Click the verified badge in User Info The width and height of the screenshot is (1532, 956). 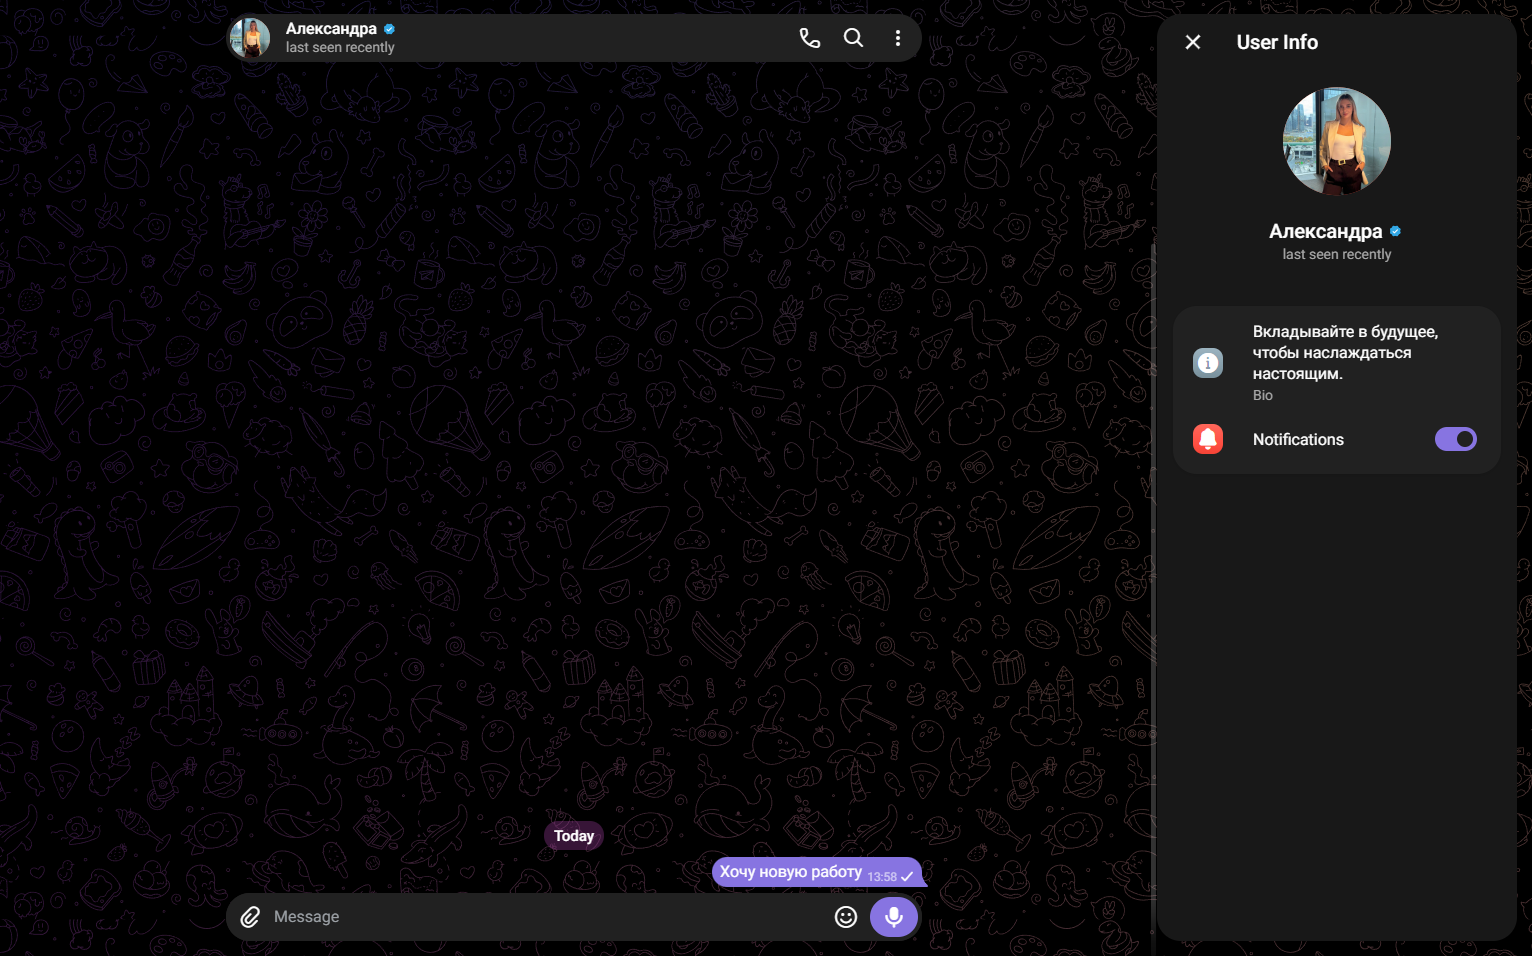[1395, 231]
